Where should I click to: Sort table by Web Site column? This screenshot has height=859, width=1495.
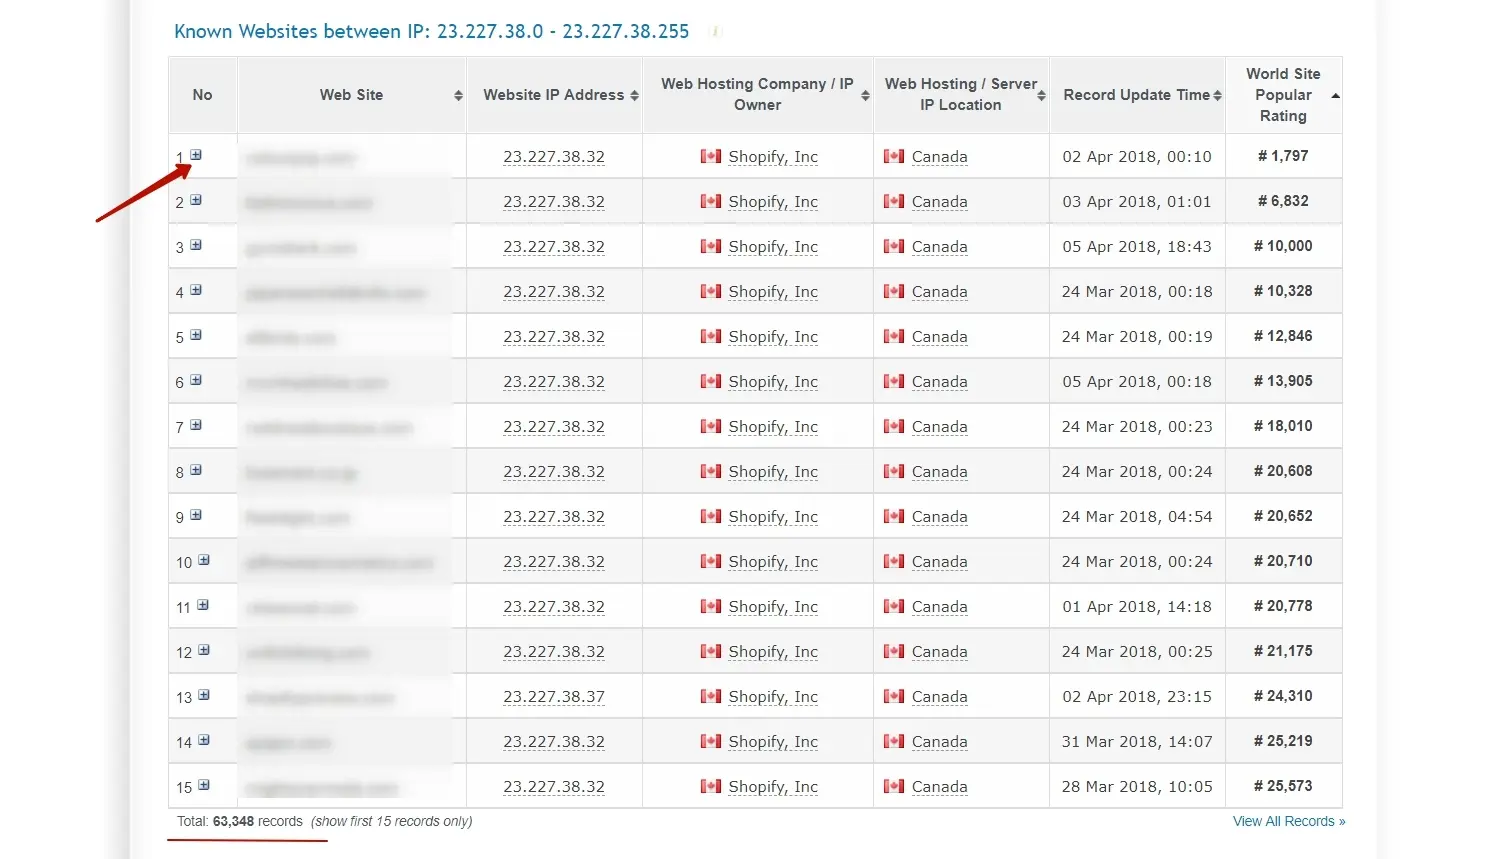coord(458,96)
